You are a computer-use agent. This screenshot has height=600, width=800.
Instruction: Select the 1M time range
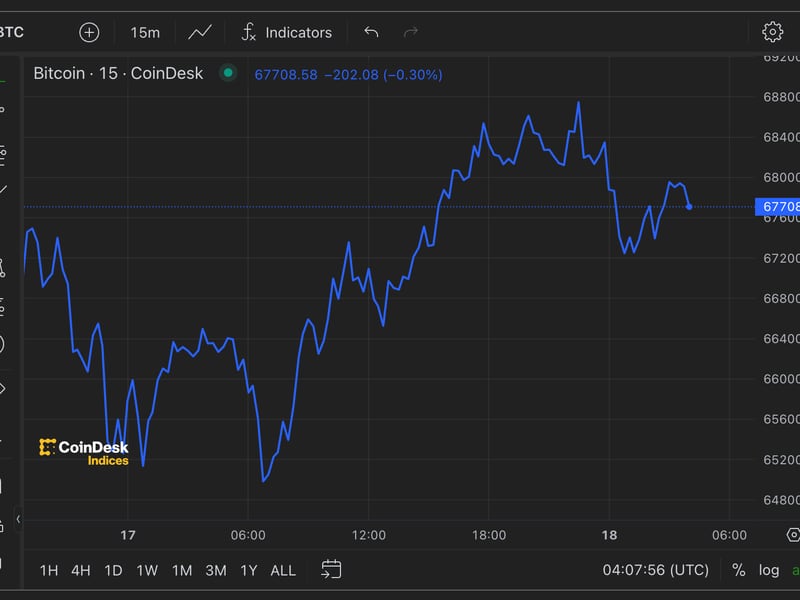pos(181,570)
